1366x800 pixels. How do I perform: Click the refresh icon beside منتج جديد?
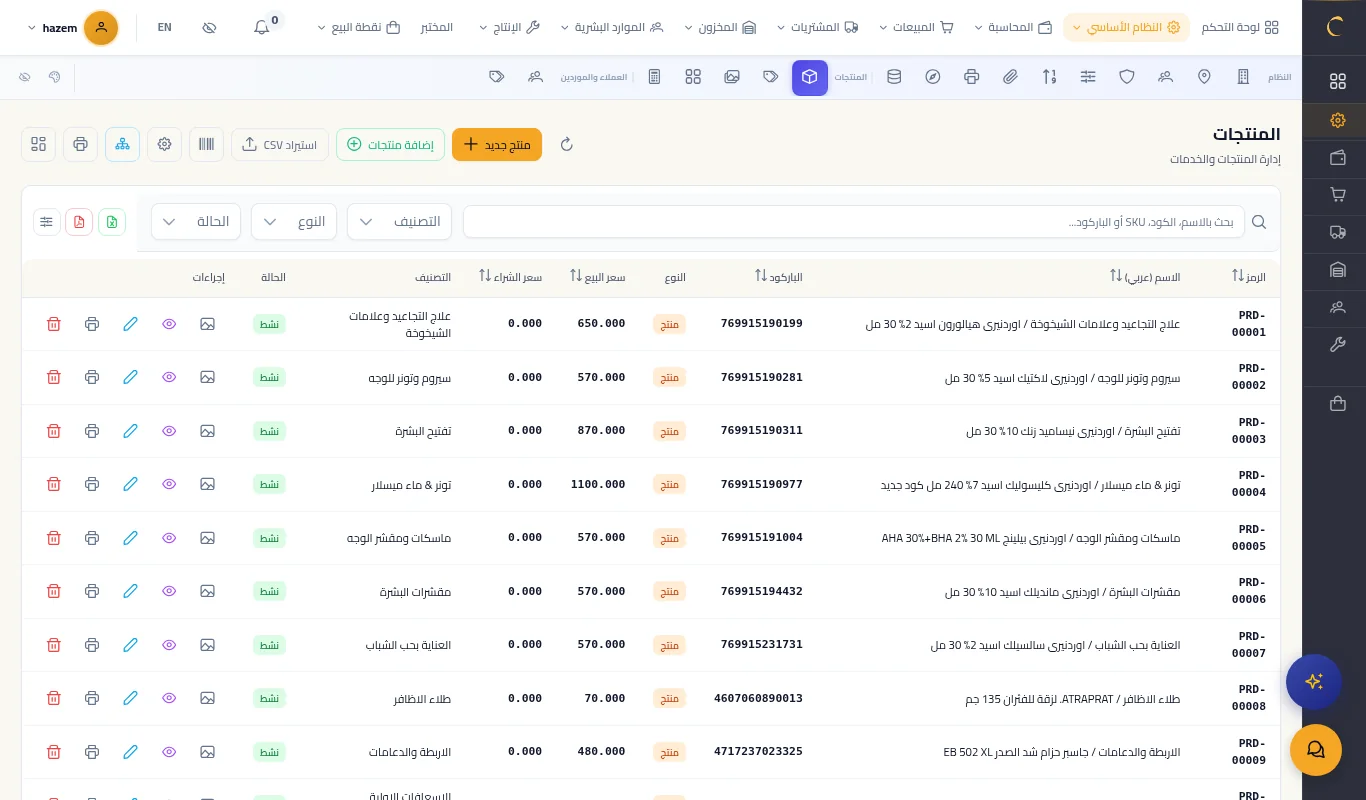click(566, 144)
